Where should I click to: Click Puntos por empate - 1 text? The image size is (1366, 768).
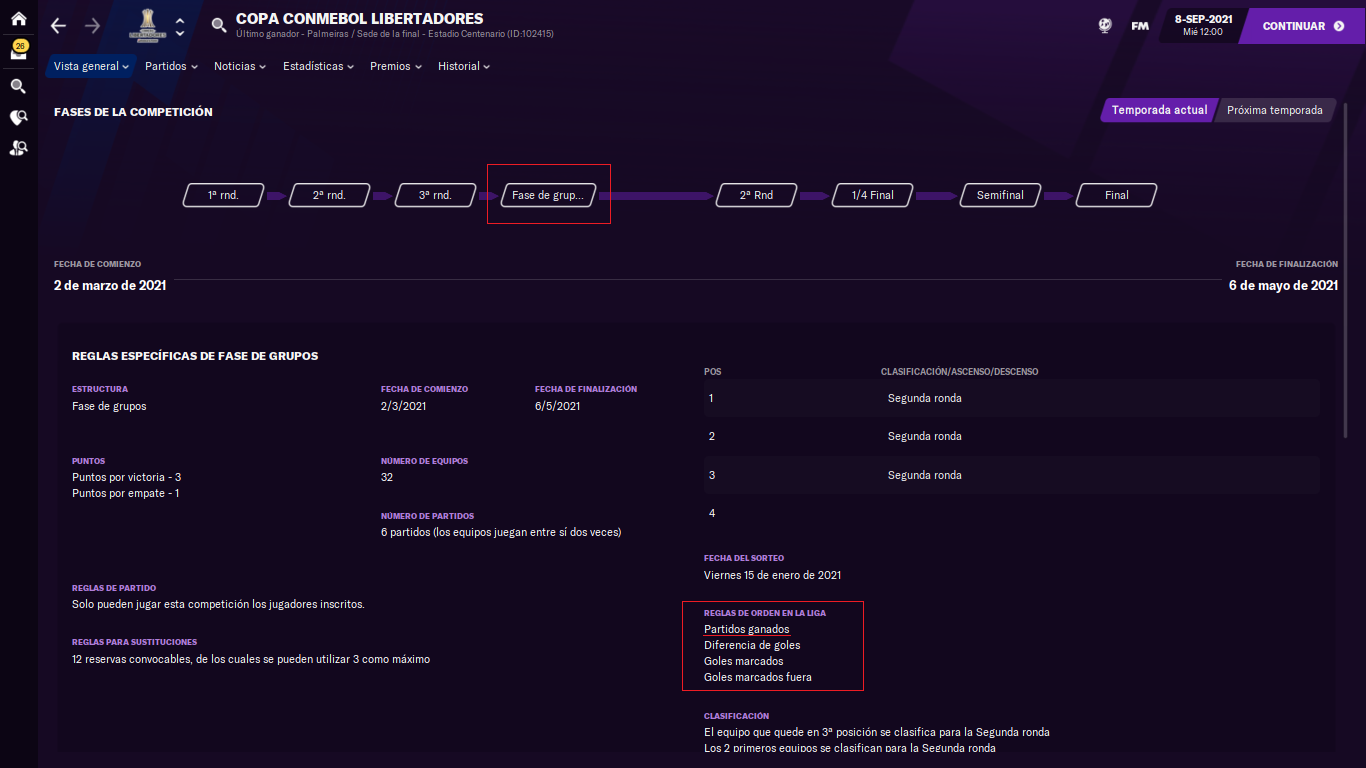tap(125, 493)
